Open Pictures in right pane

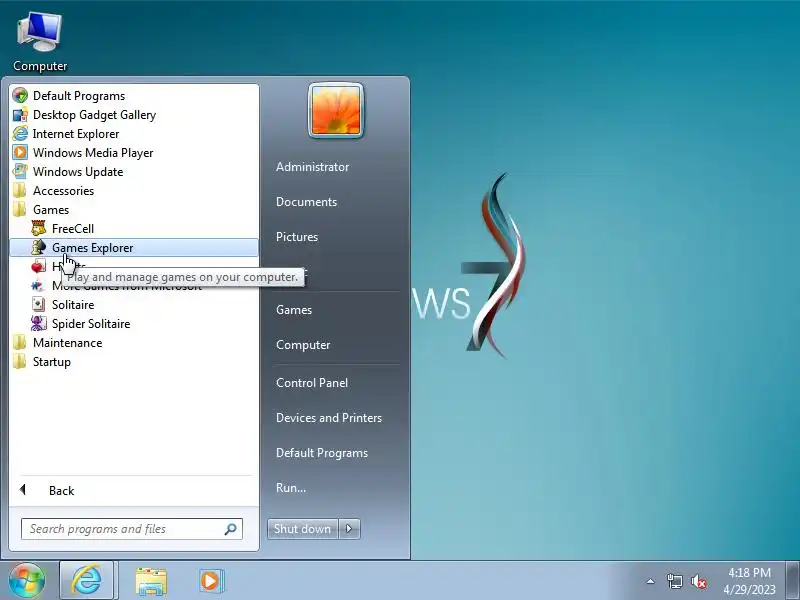point(297,237)
